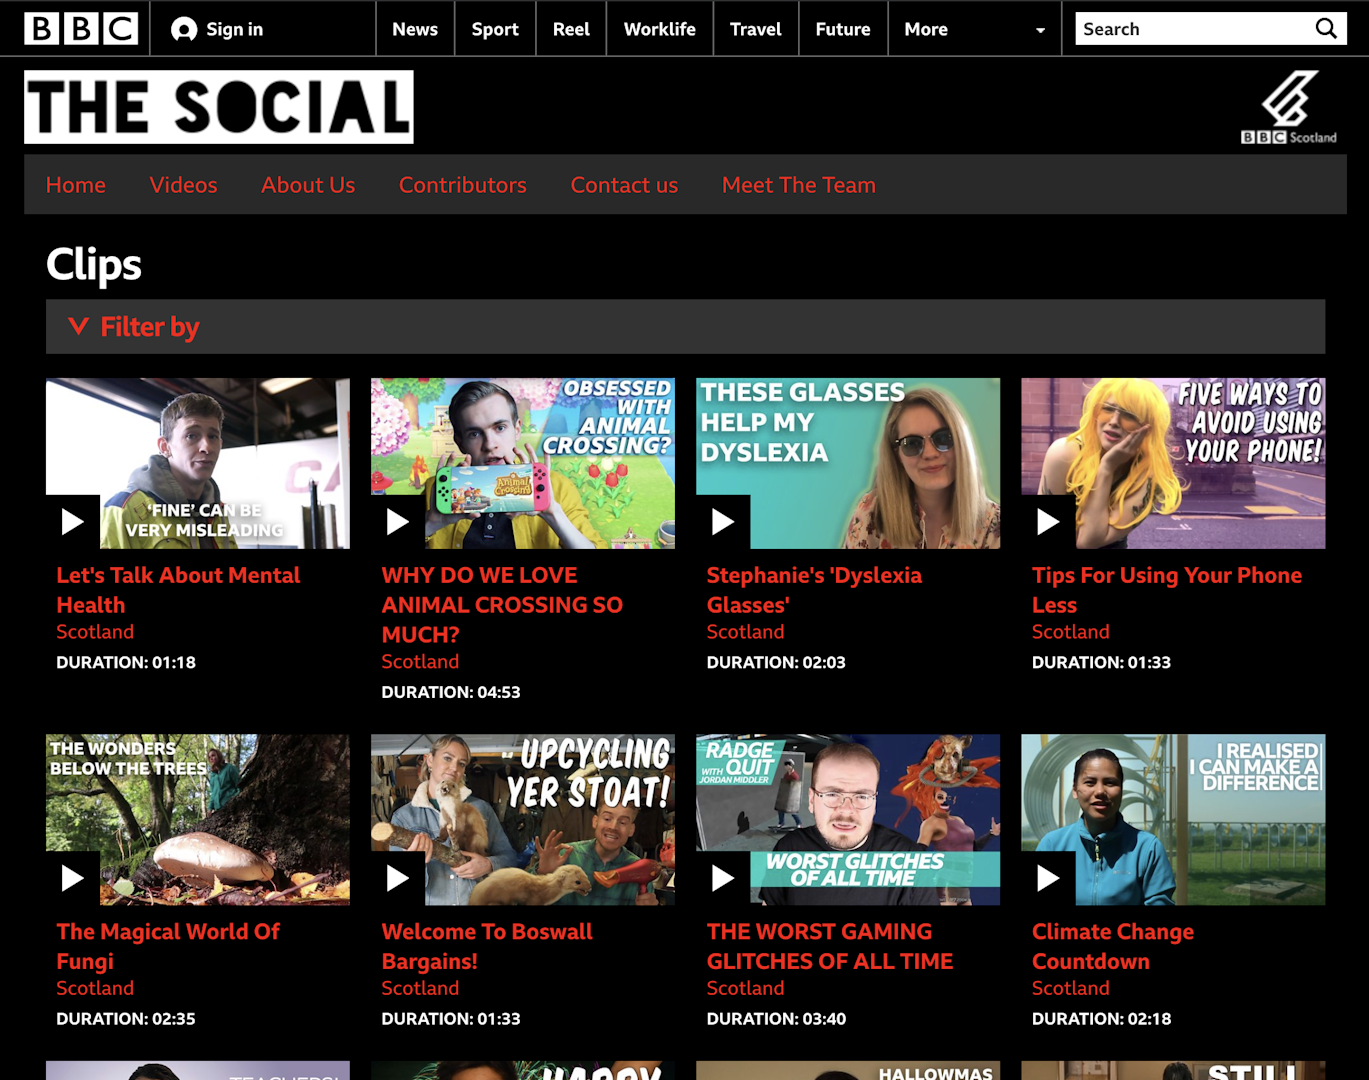
Task: Play the Animal Crossing clip
Action: [398, 521]
